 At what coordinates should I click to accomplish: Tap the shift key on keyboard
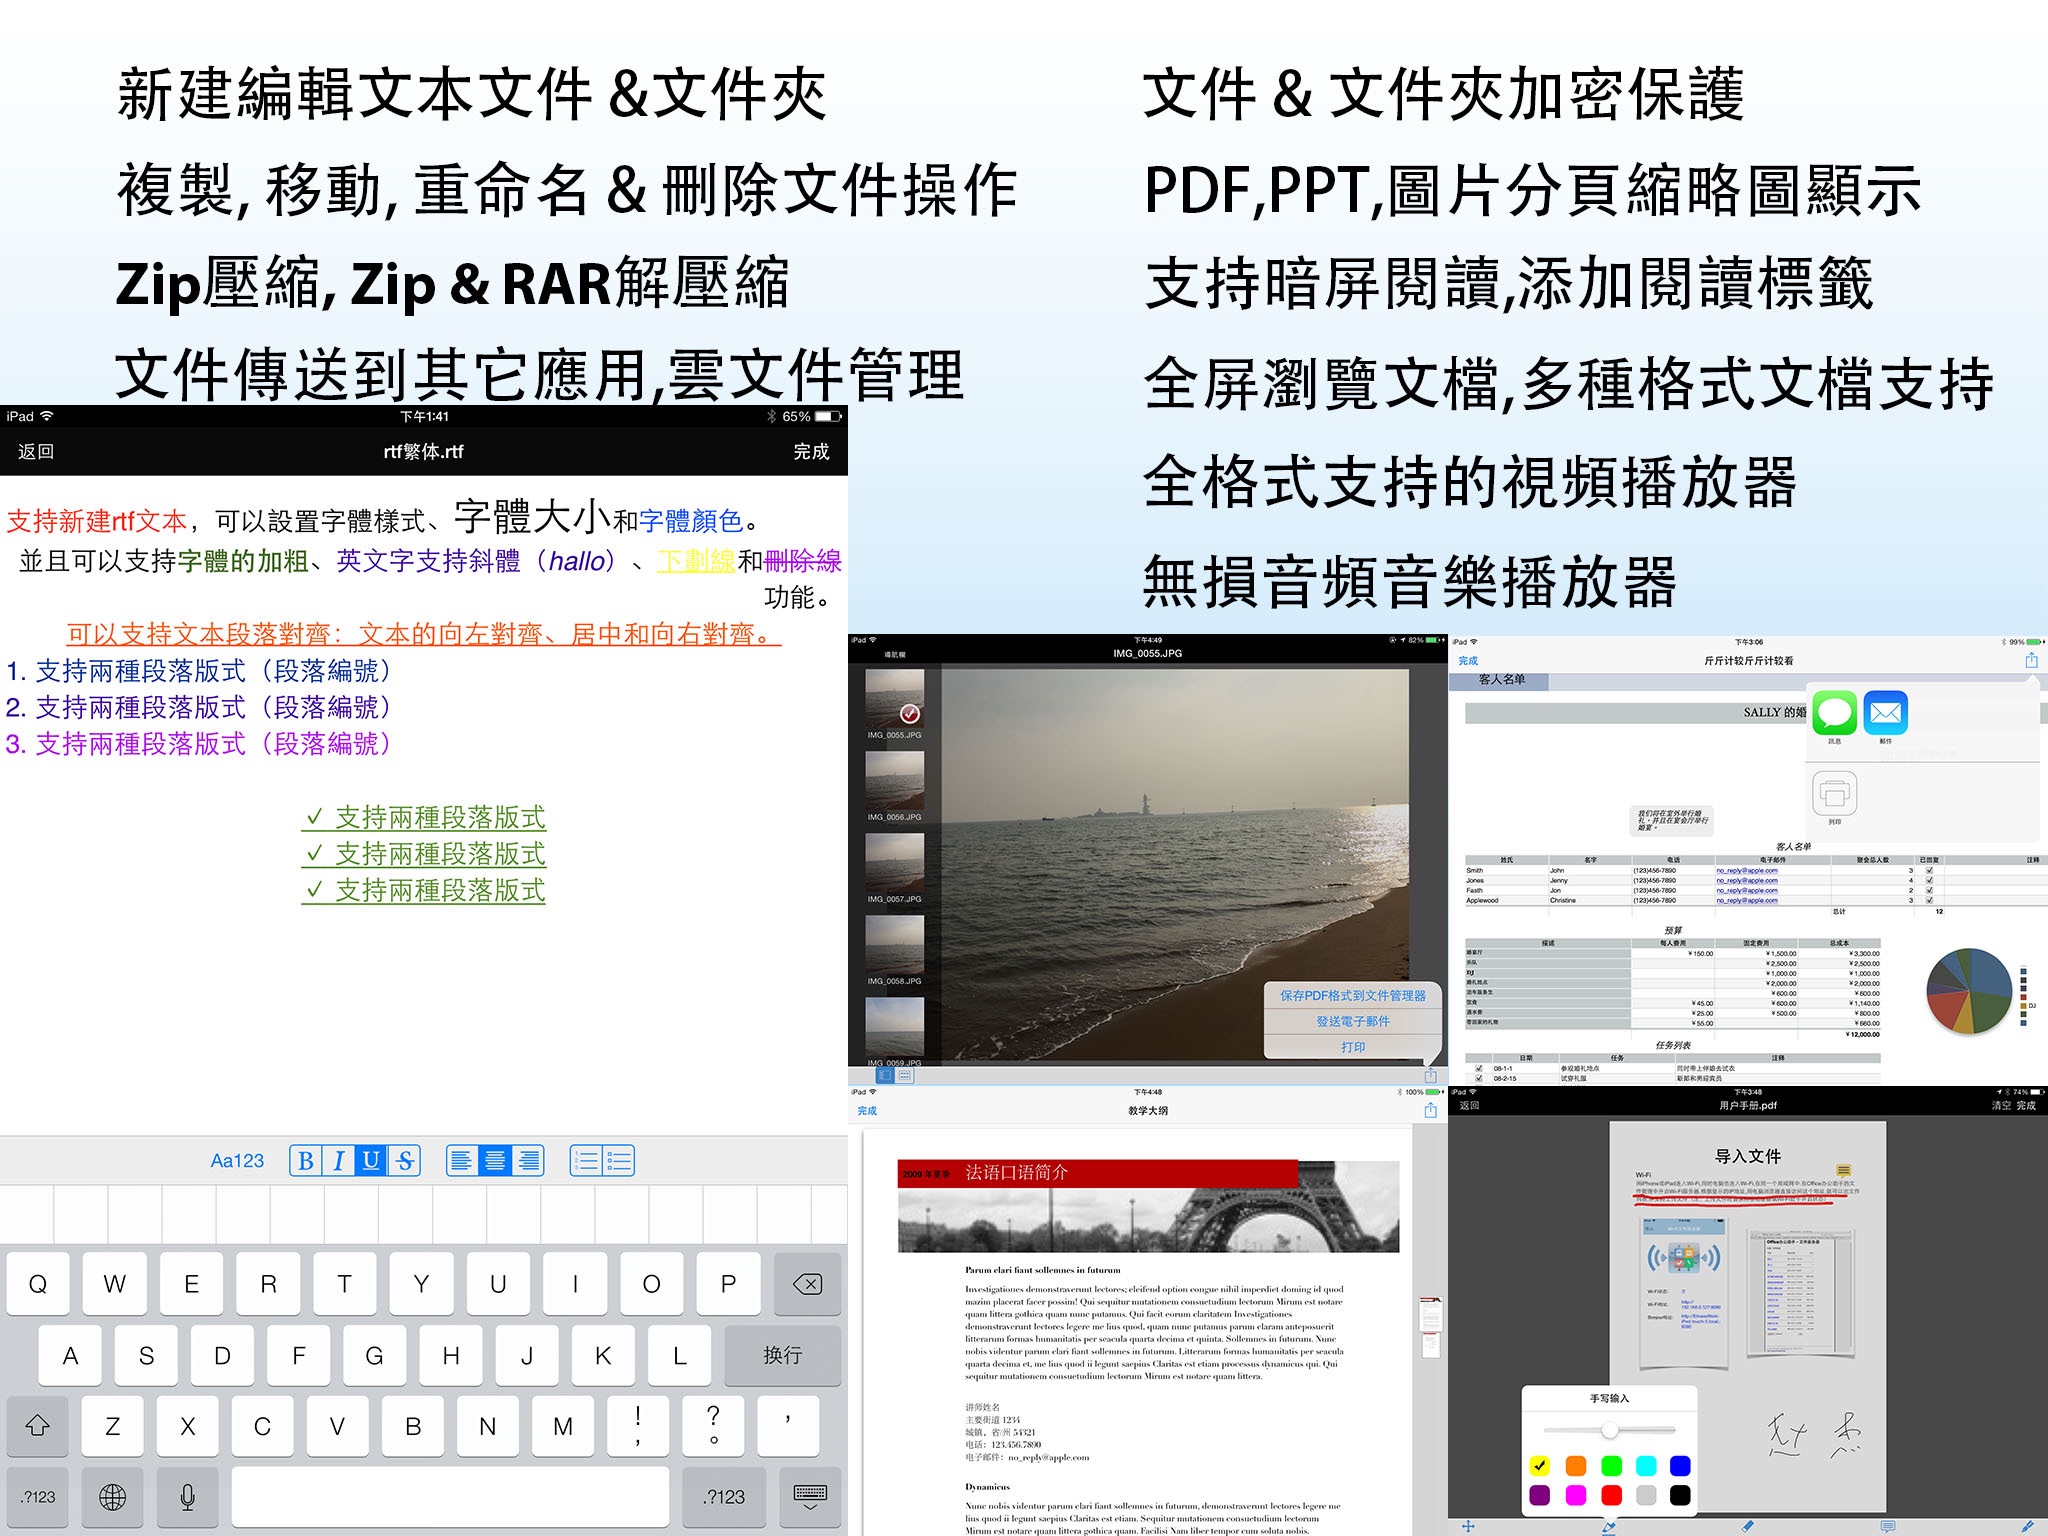click(38, 1426)
